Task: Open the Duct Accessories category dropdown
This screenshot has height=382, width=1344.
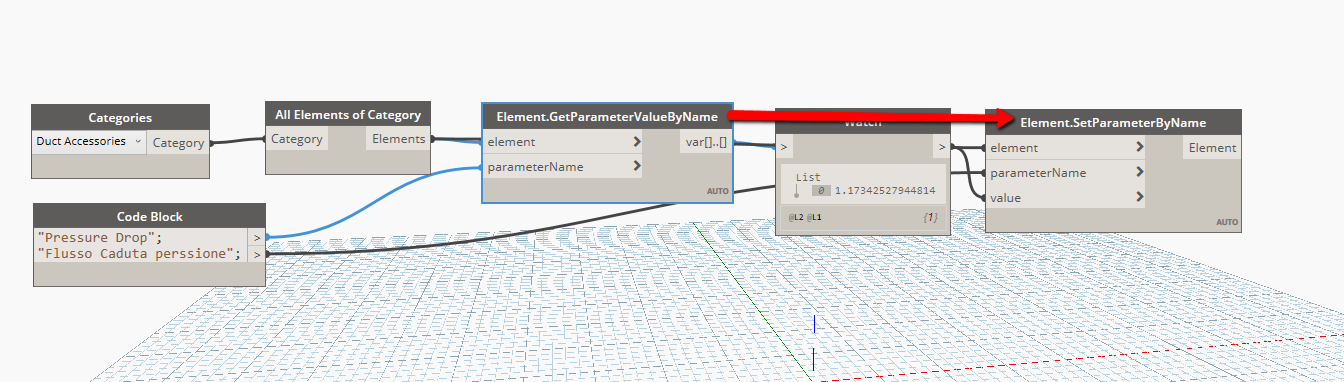Action: click(89, 142)
